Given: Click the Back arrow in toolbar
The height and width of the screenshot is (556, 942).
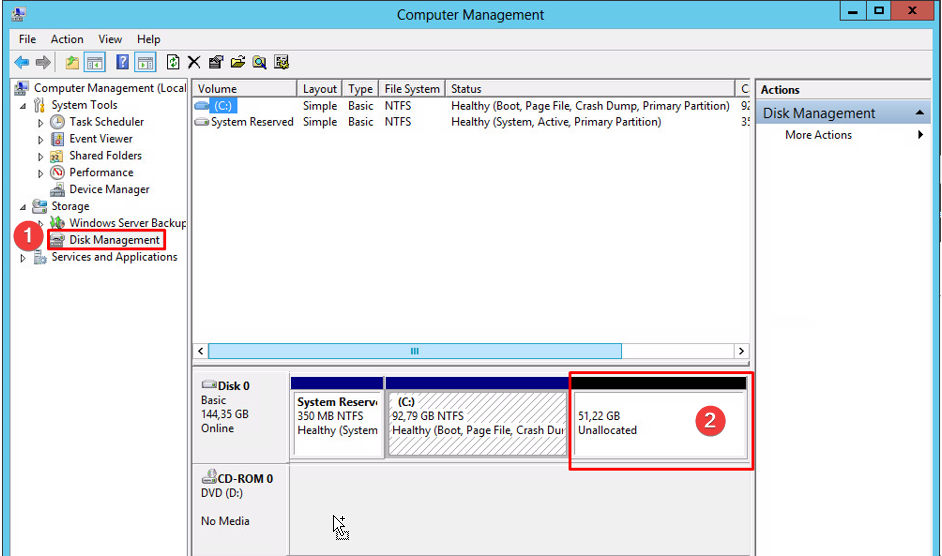Looking at the screenshot, I should (x=21, y=62).
